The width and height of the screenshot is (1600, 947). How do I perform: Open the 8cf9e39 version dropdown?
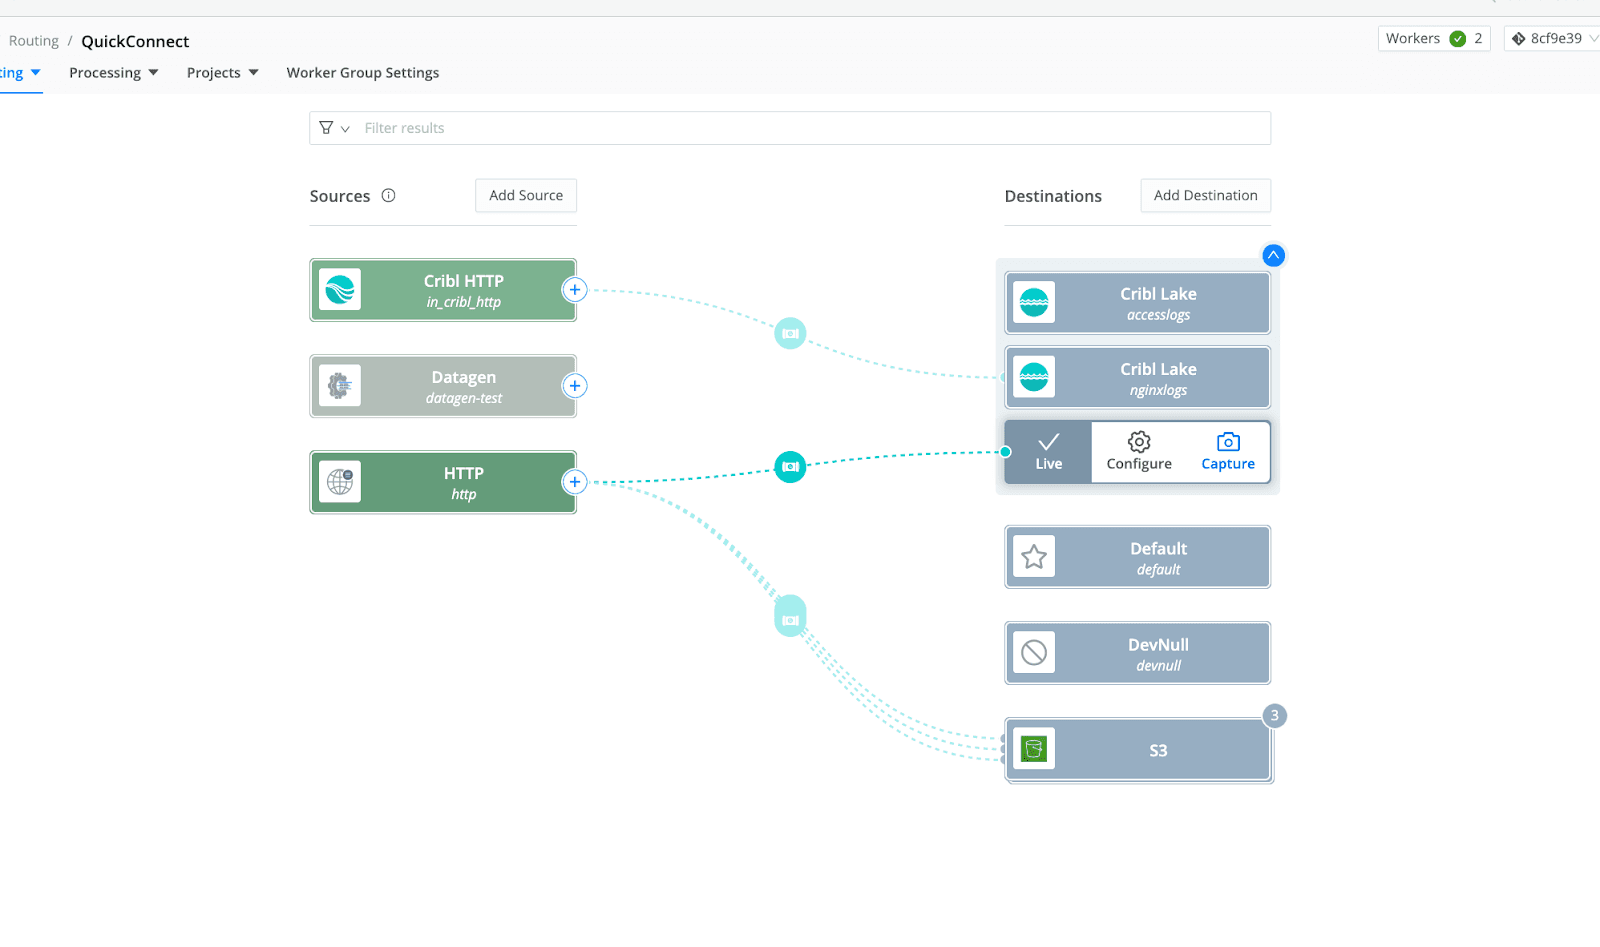click(1554, 39)
